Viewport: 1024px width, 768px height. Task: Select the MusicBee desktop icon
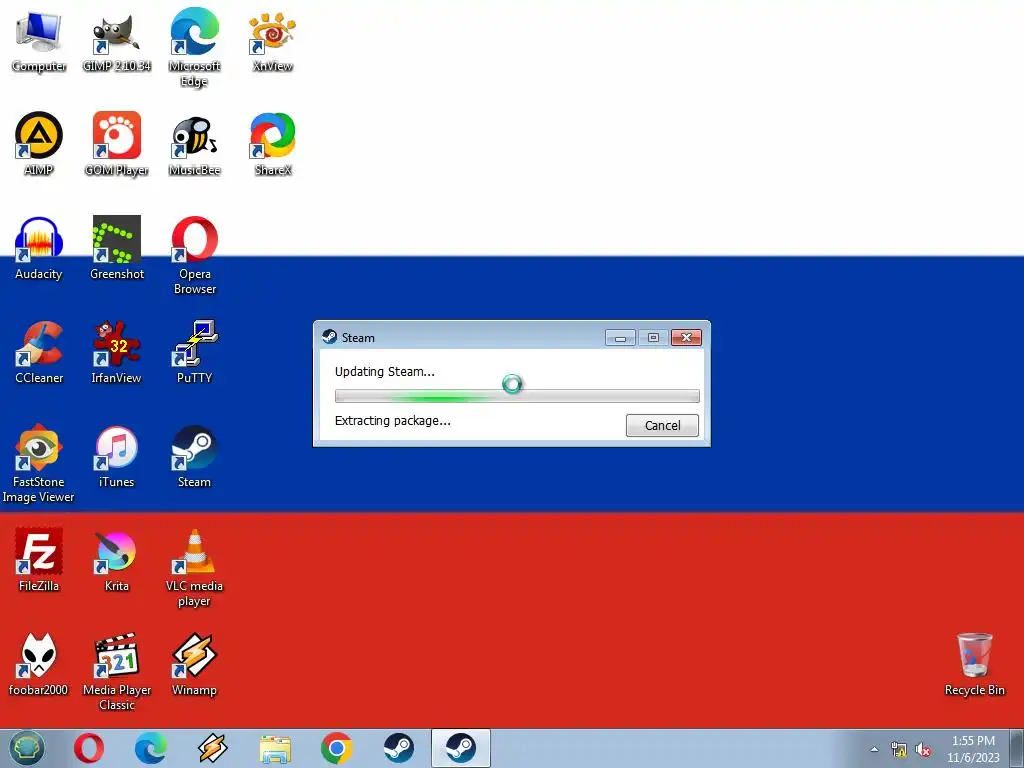[x=194, y=144]
